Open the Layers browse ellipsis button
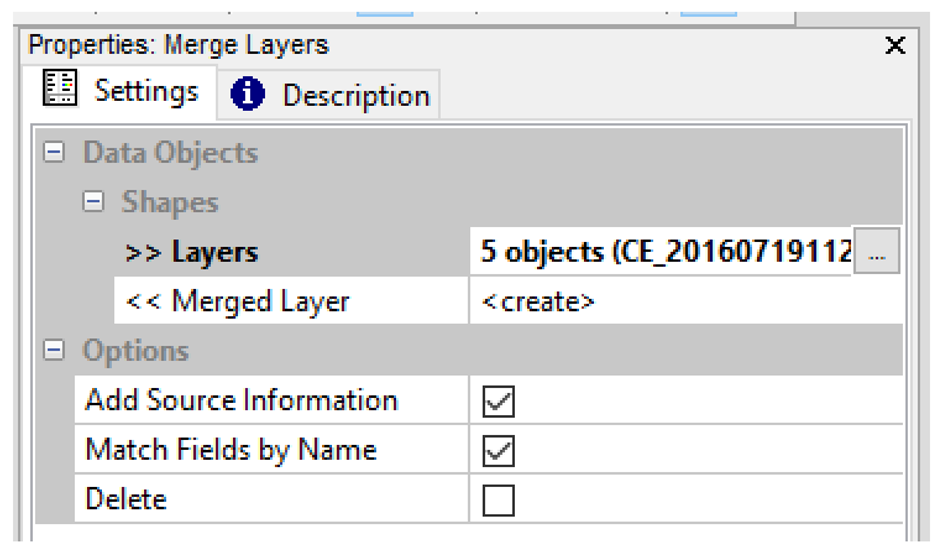 877,252
